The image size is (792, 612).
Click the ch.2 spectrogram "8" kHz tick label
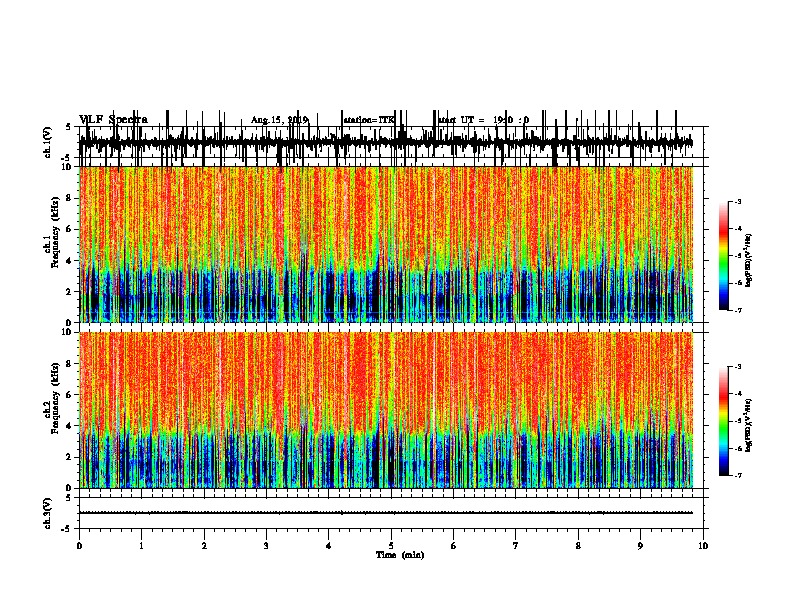coord(70,364)
